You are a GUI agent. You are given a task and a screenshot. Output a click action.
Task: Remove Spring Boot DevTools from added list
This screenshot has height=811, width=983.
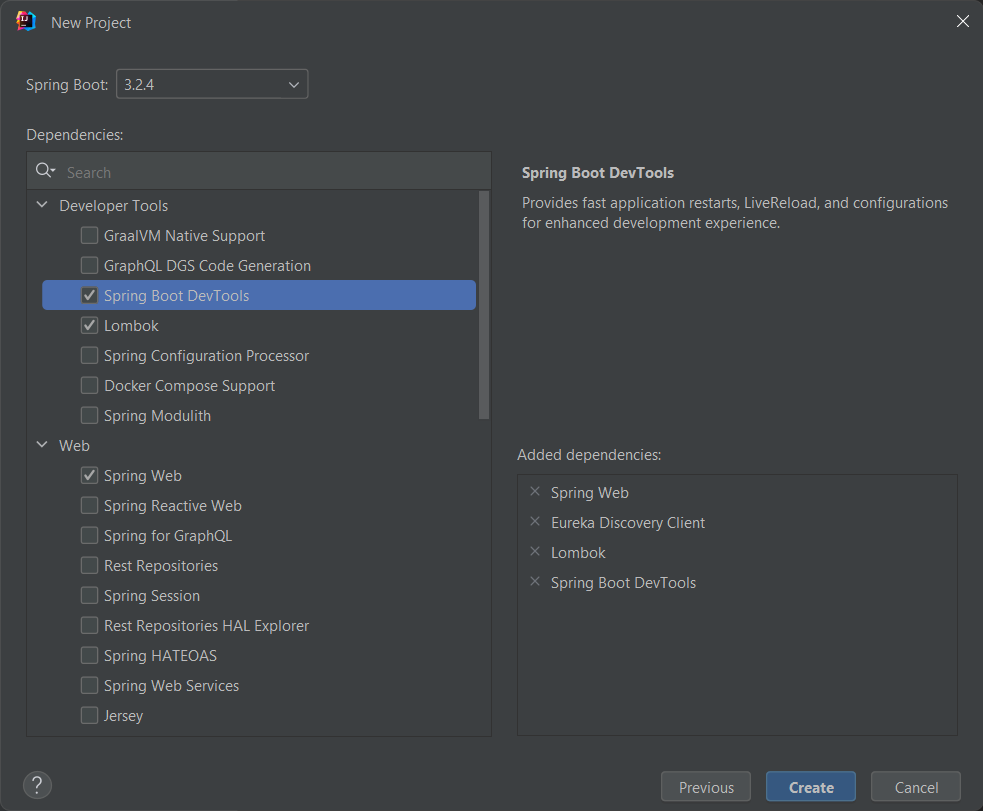pyautogui.click(x=535, y=582)
